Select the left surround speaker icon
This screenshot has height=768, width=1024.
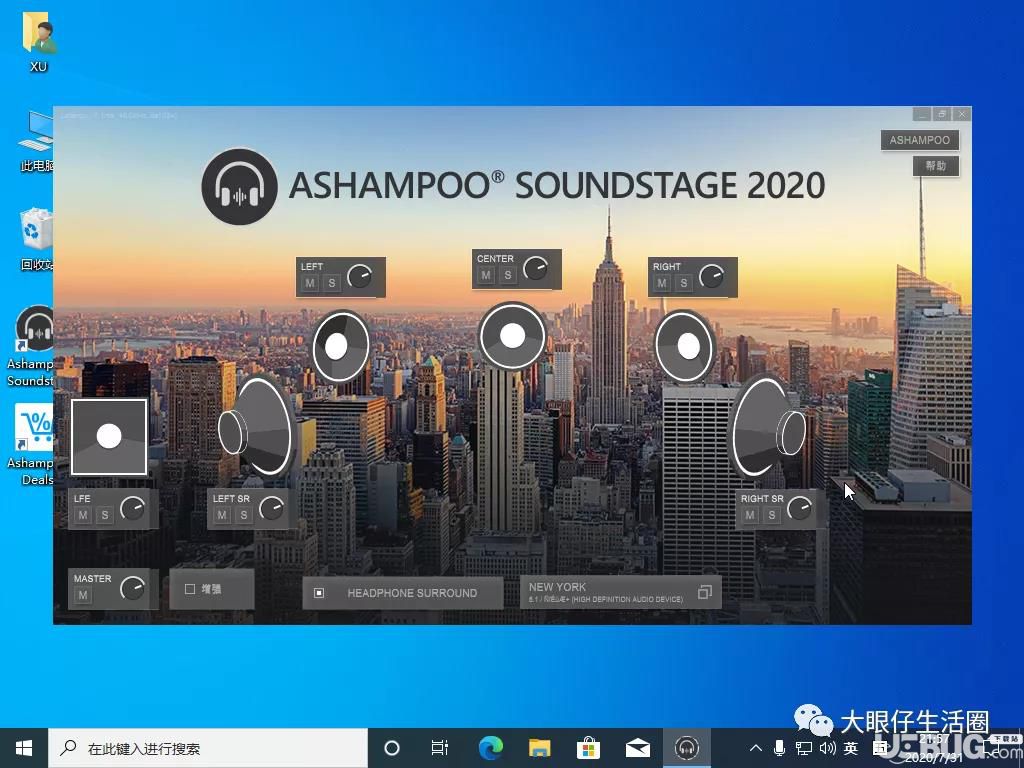[x=256, y=428]
